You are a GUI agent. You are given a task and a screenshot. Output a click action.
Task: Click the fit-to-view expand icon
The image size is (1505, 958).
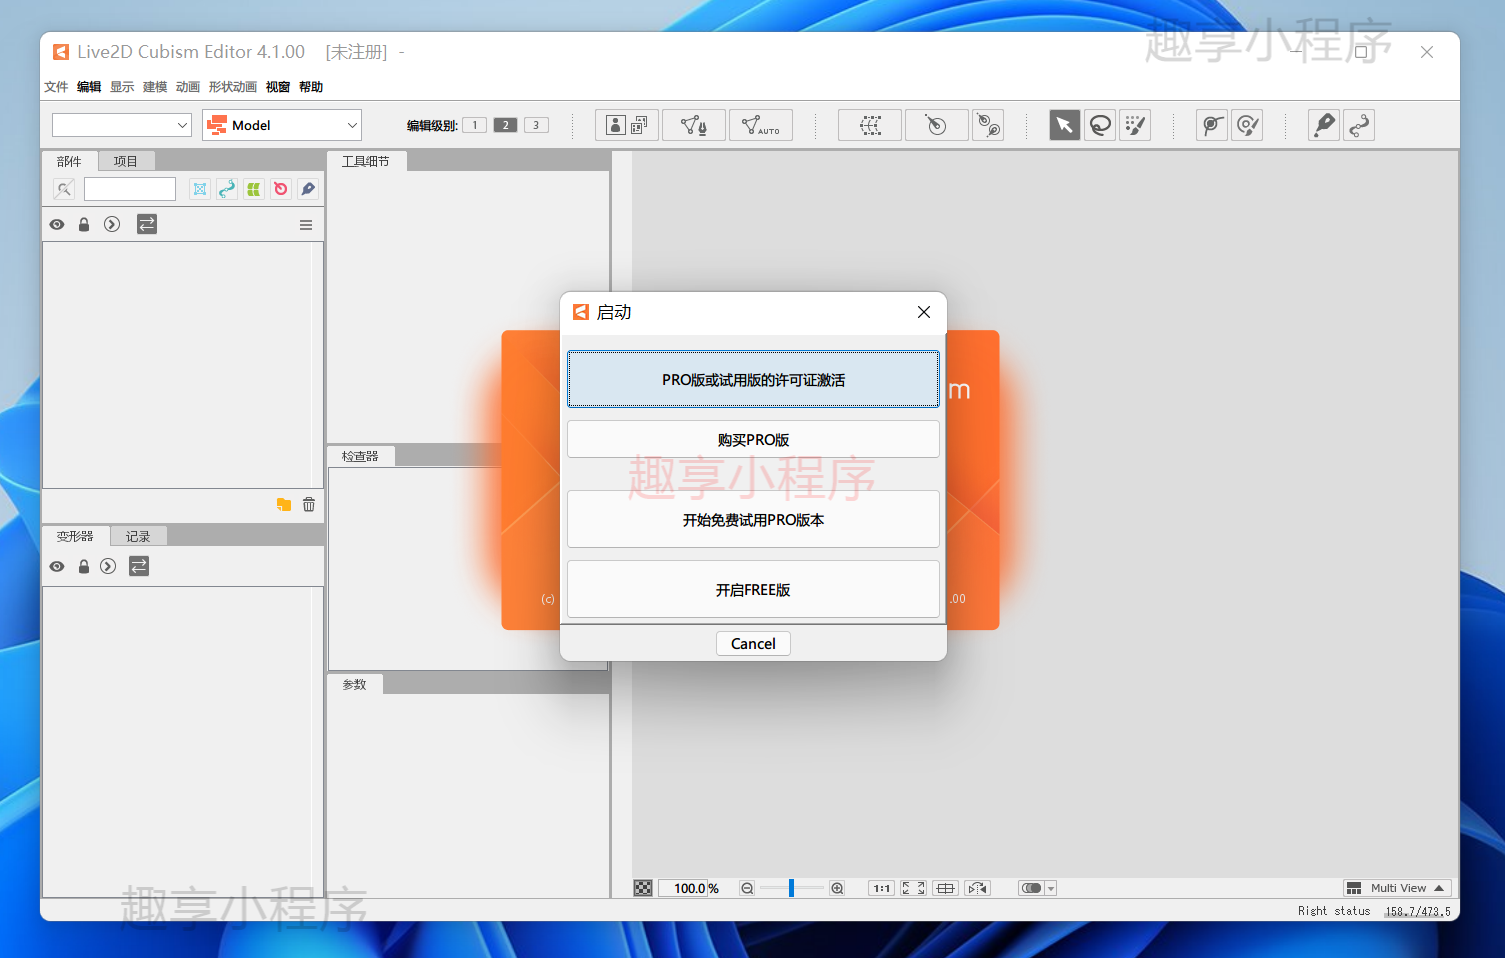[x=913, y=888]
